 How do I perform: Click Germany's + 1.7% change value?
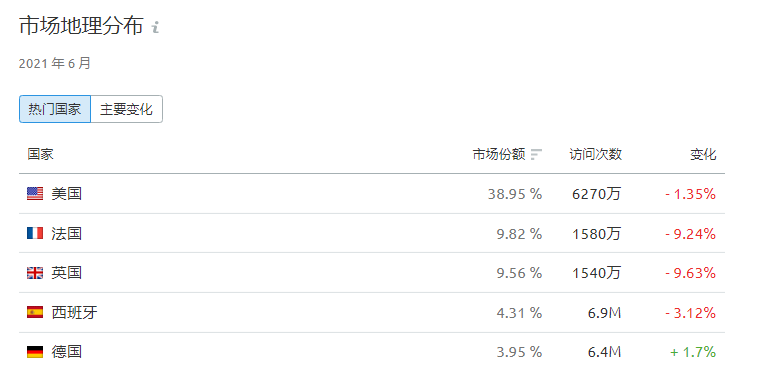point(693,352)
